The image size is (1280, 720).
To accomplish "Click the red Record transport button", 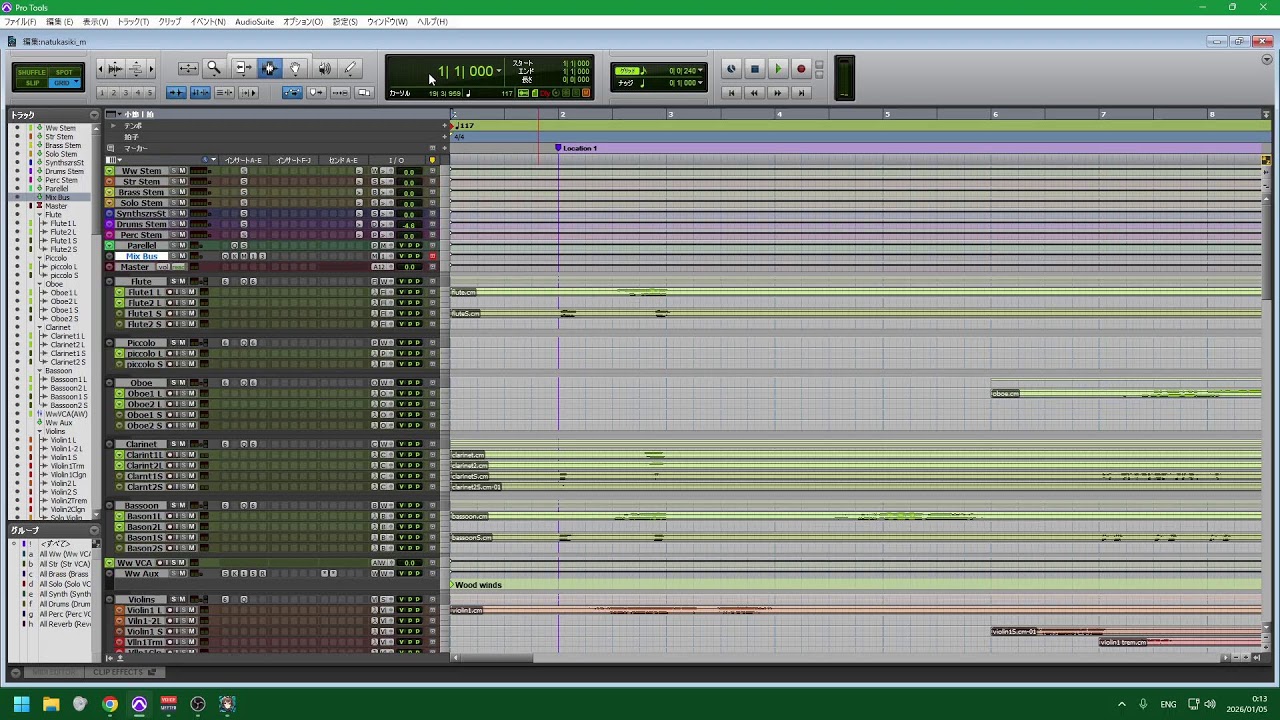I will [801, 69].
